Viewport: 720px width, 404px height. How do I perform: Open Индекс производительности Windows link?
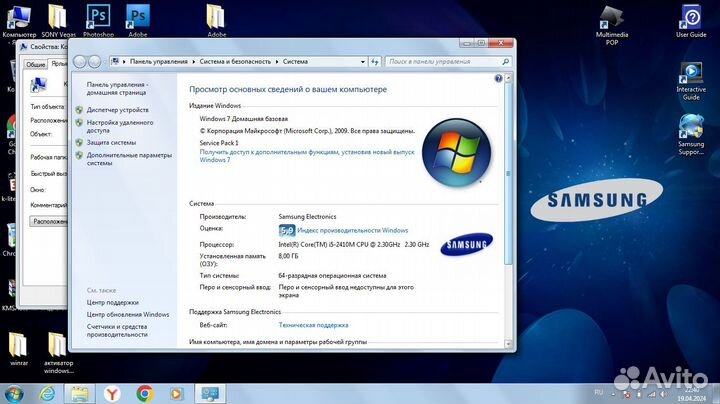(x=353, y=230)
